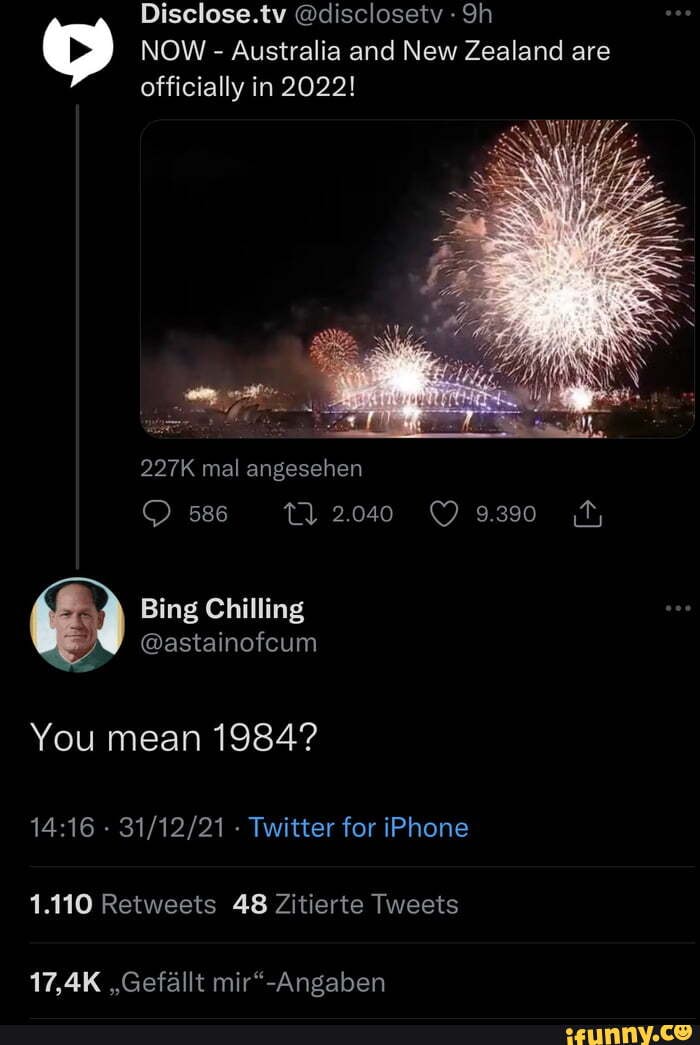Open the share icon on the fireworks tweet

point(588,514)
